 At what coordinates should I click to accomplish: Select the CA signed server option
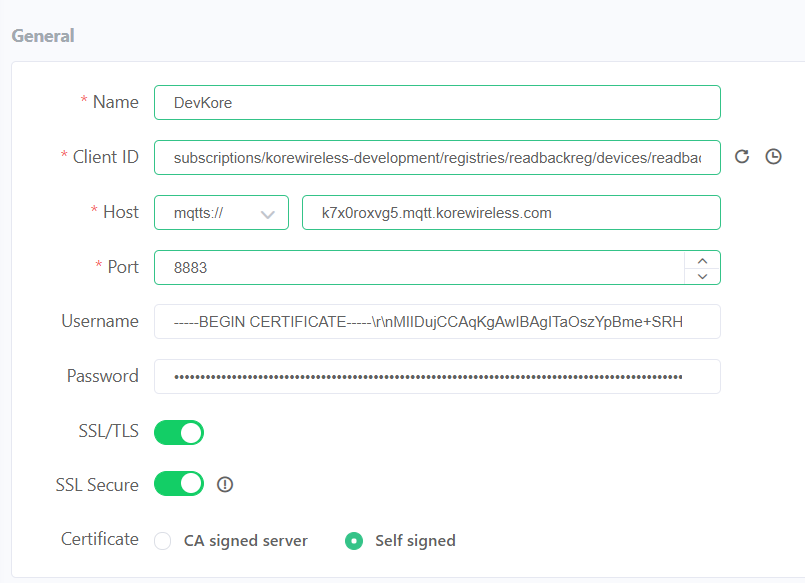click(x=162, y=539)
